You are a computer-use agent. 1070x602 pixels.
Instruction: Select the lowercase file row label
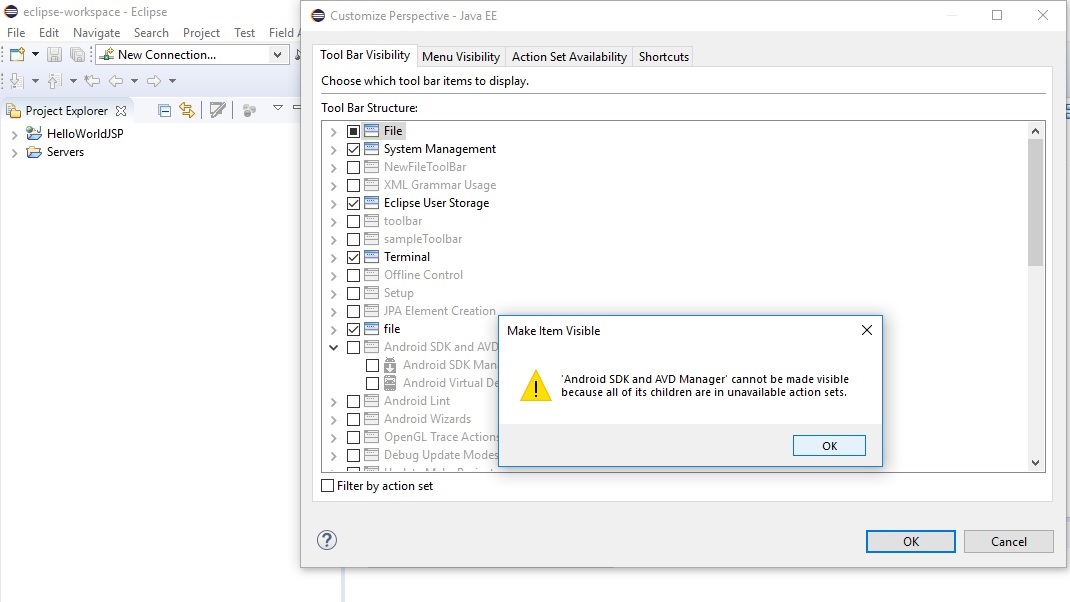click(x=392, y=329)
